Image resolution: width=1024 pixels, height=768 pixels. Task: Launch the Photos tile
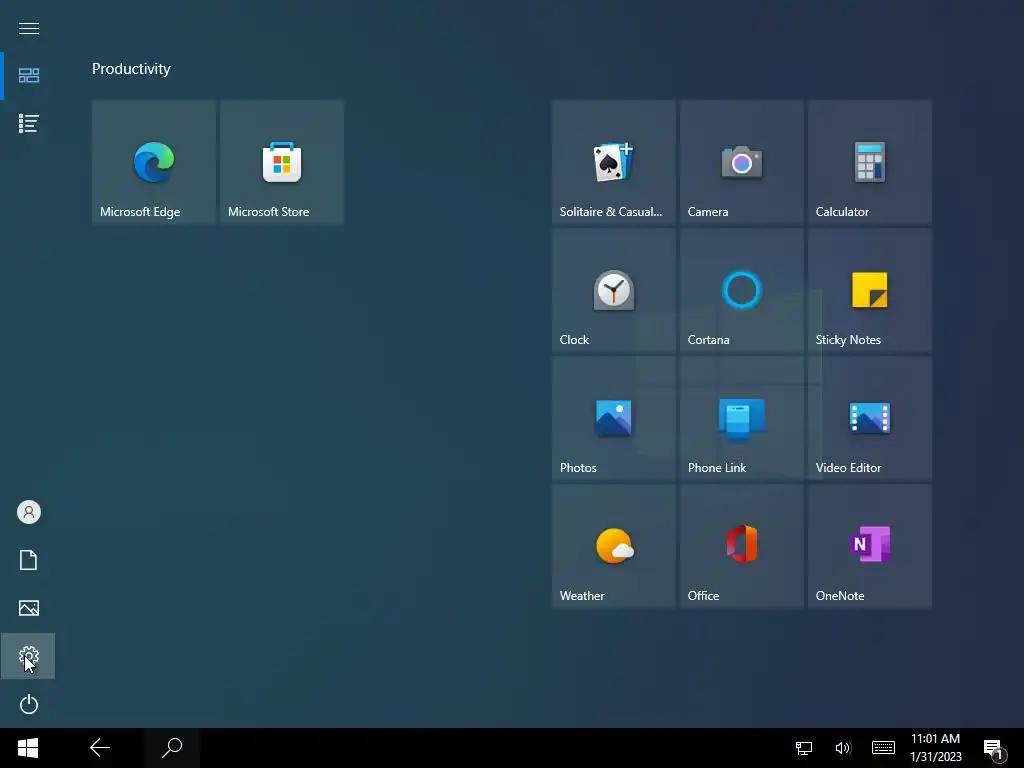tap(613, 418)
